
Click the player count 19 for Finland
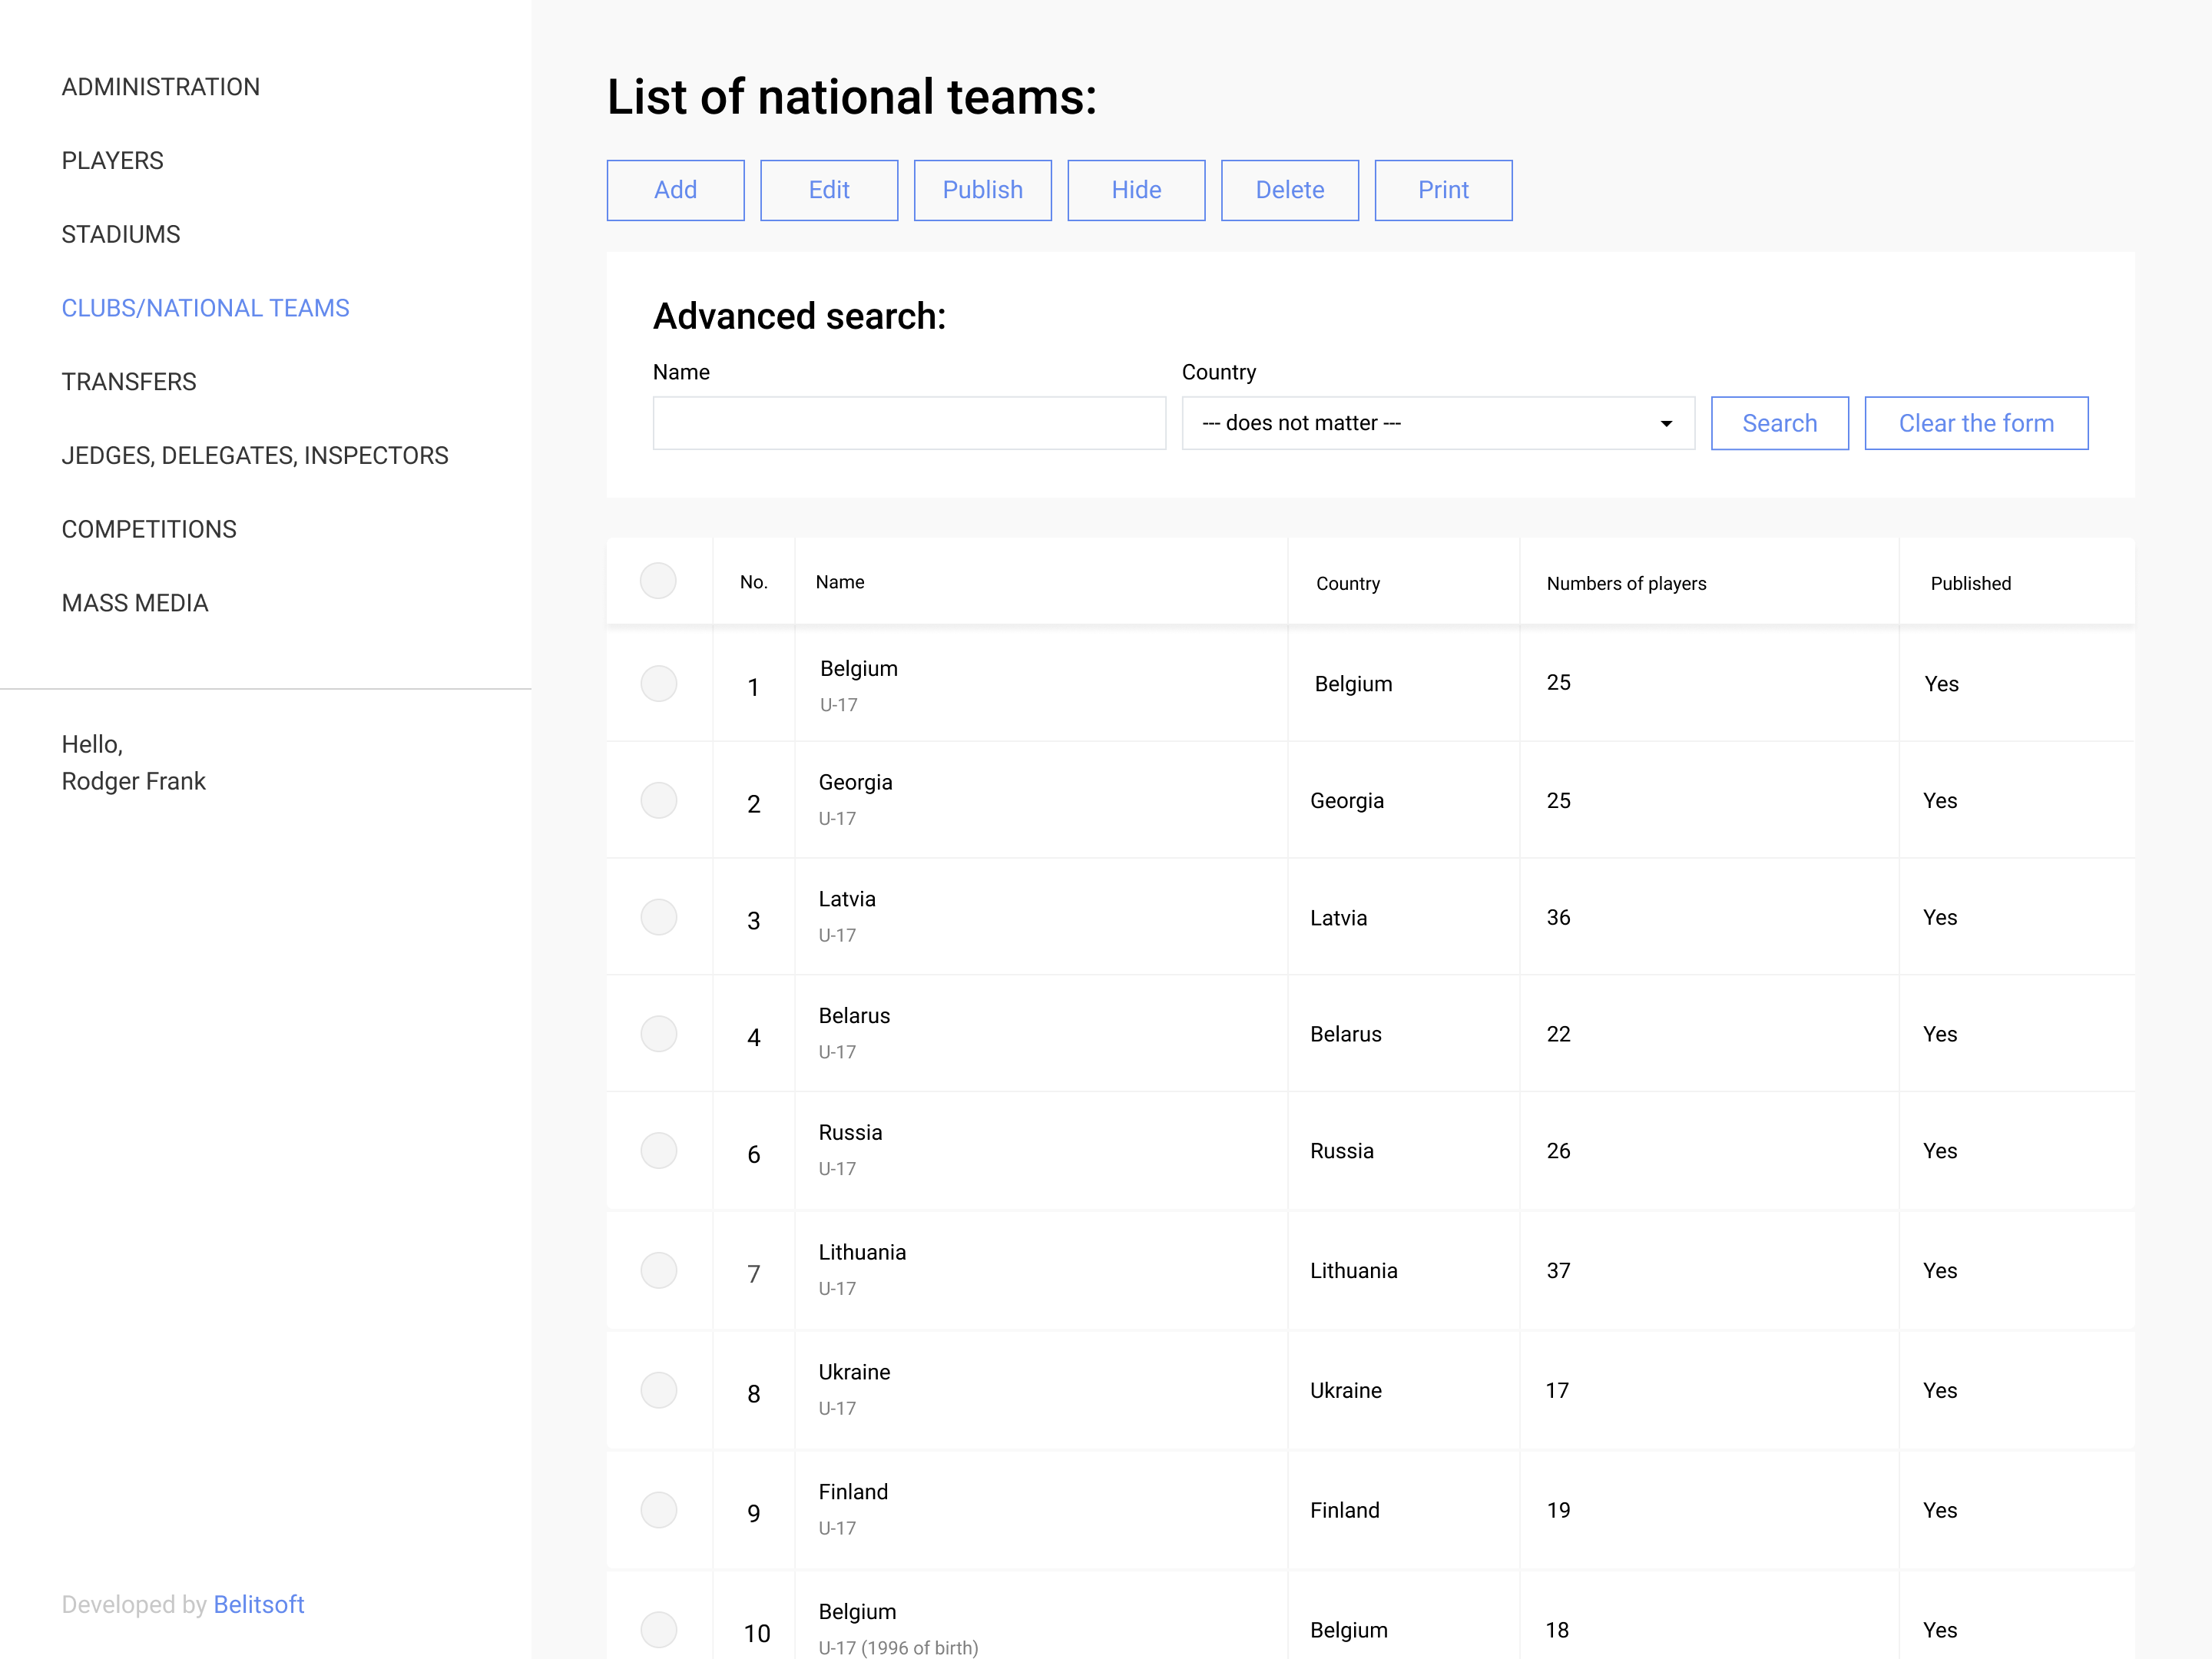point(1559,1511)
